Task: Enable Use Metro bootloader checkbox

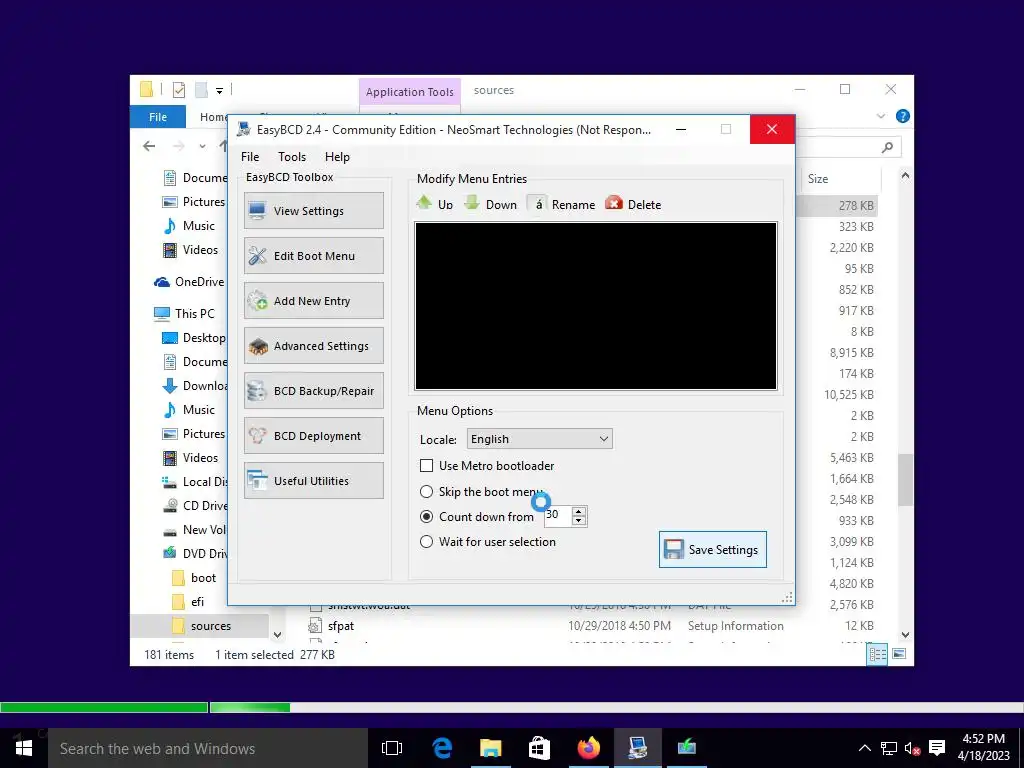Action: 426,466
